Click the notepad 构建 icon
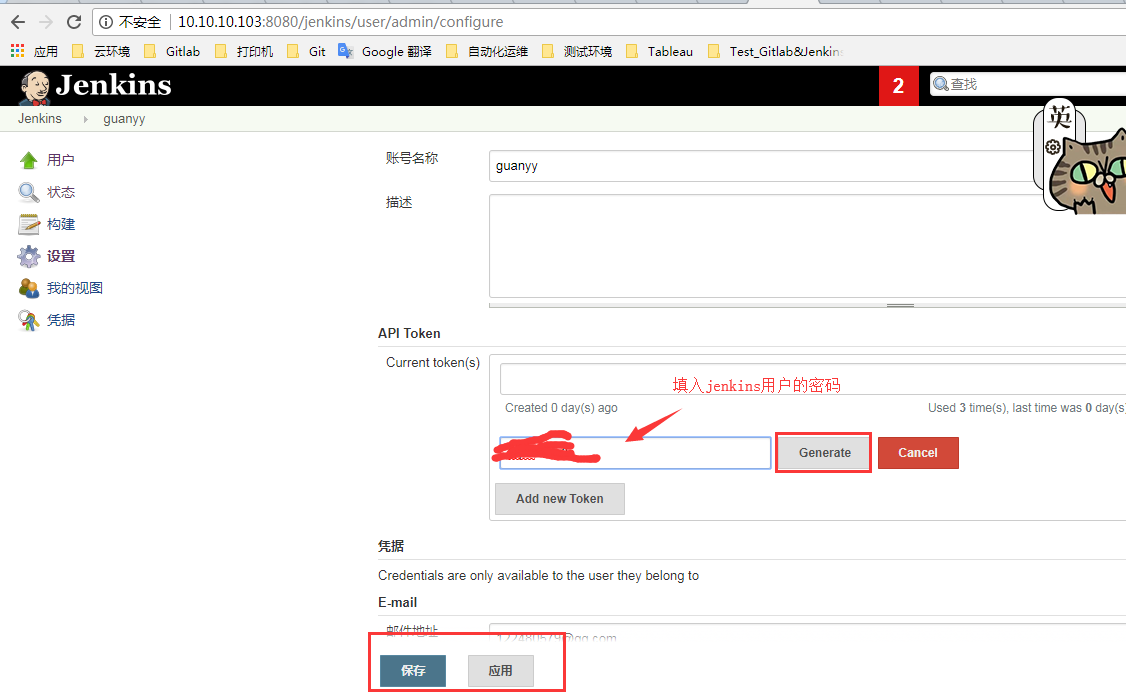The height and width of the screenshot is (697, 1126). 29,224
